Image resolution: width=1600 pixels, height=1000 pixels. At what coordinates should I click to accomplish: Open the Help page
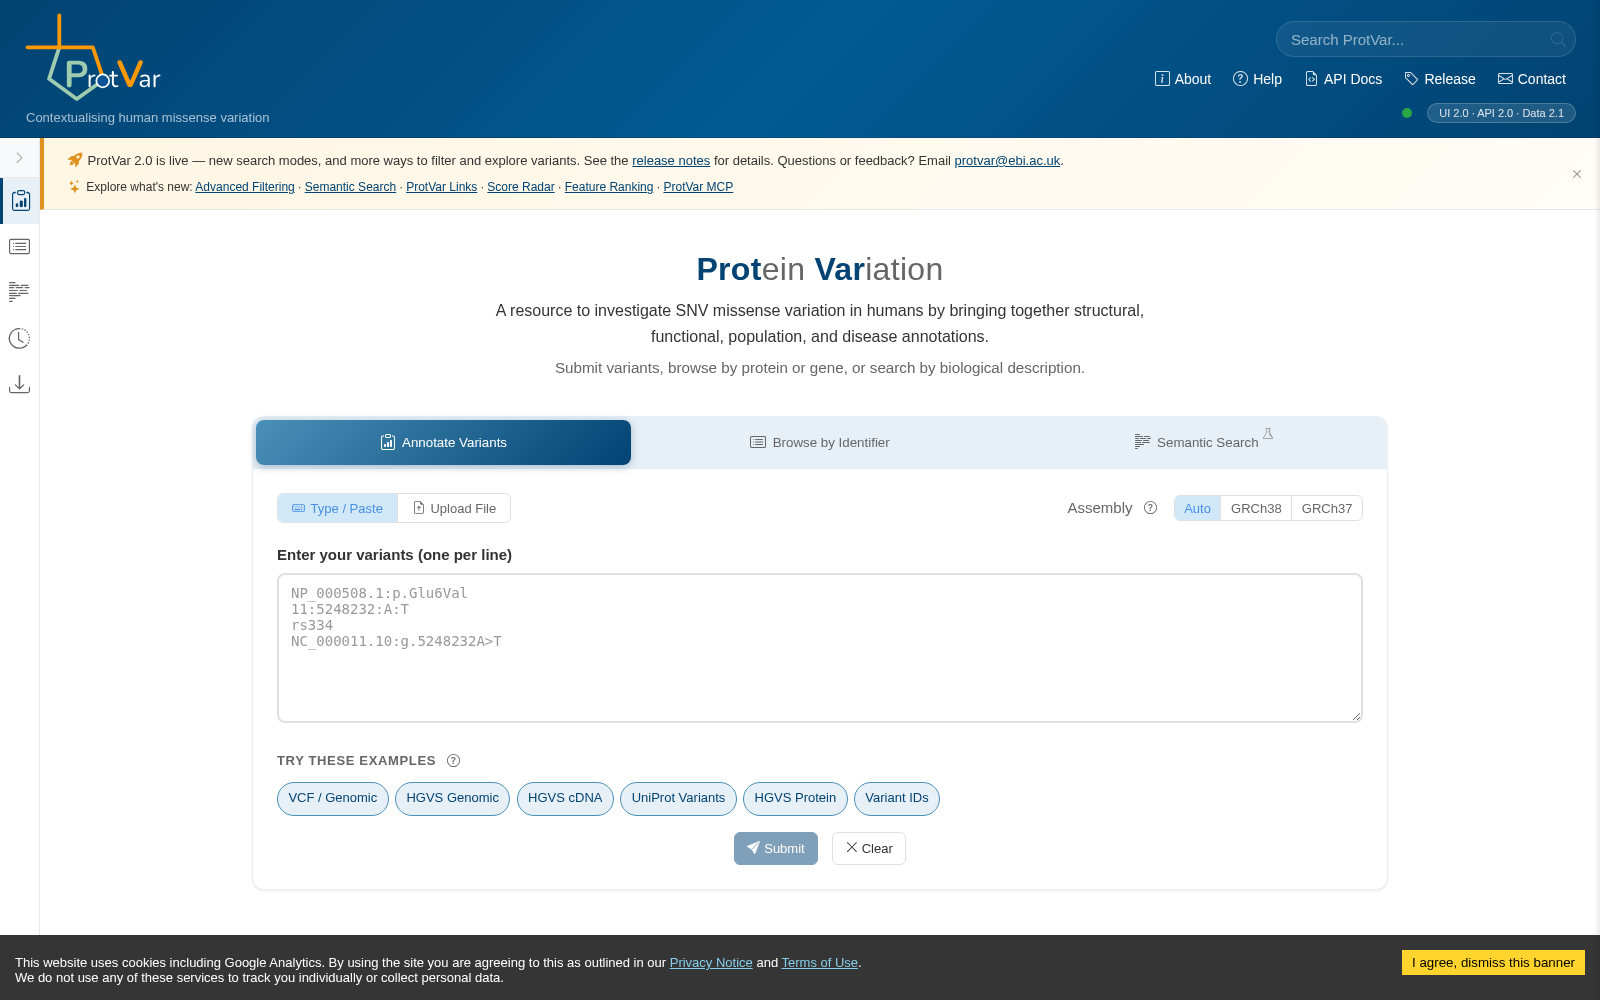click(x=1257, y=79)
